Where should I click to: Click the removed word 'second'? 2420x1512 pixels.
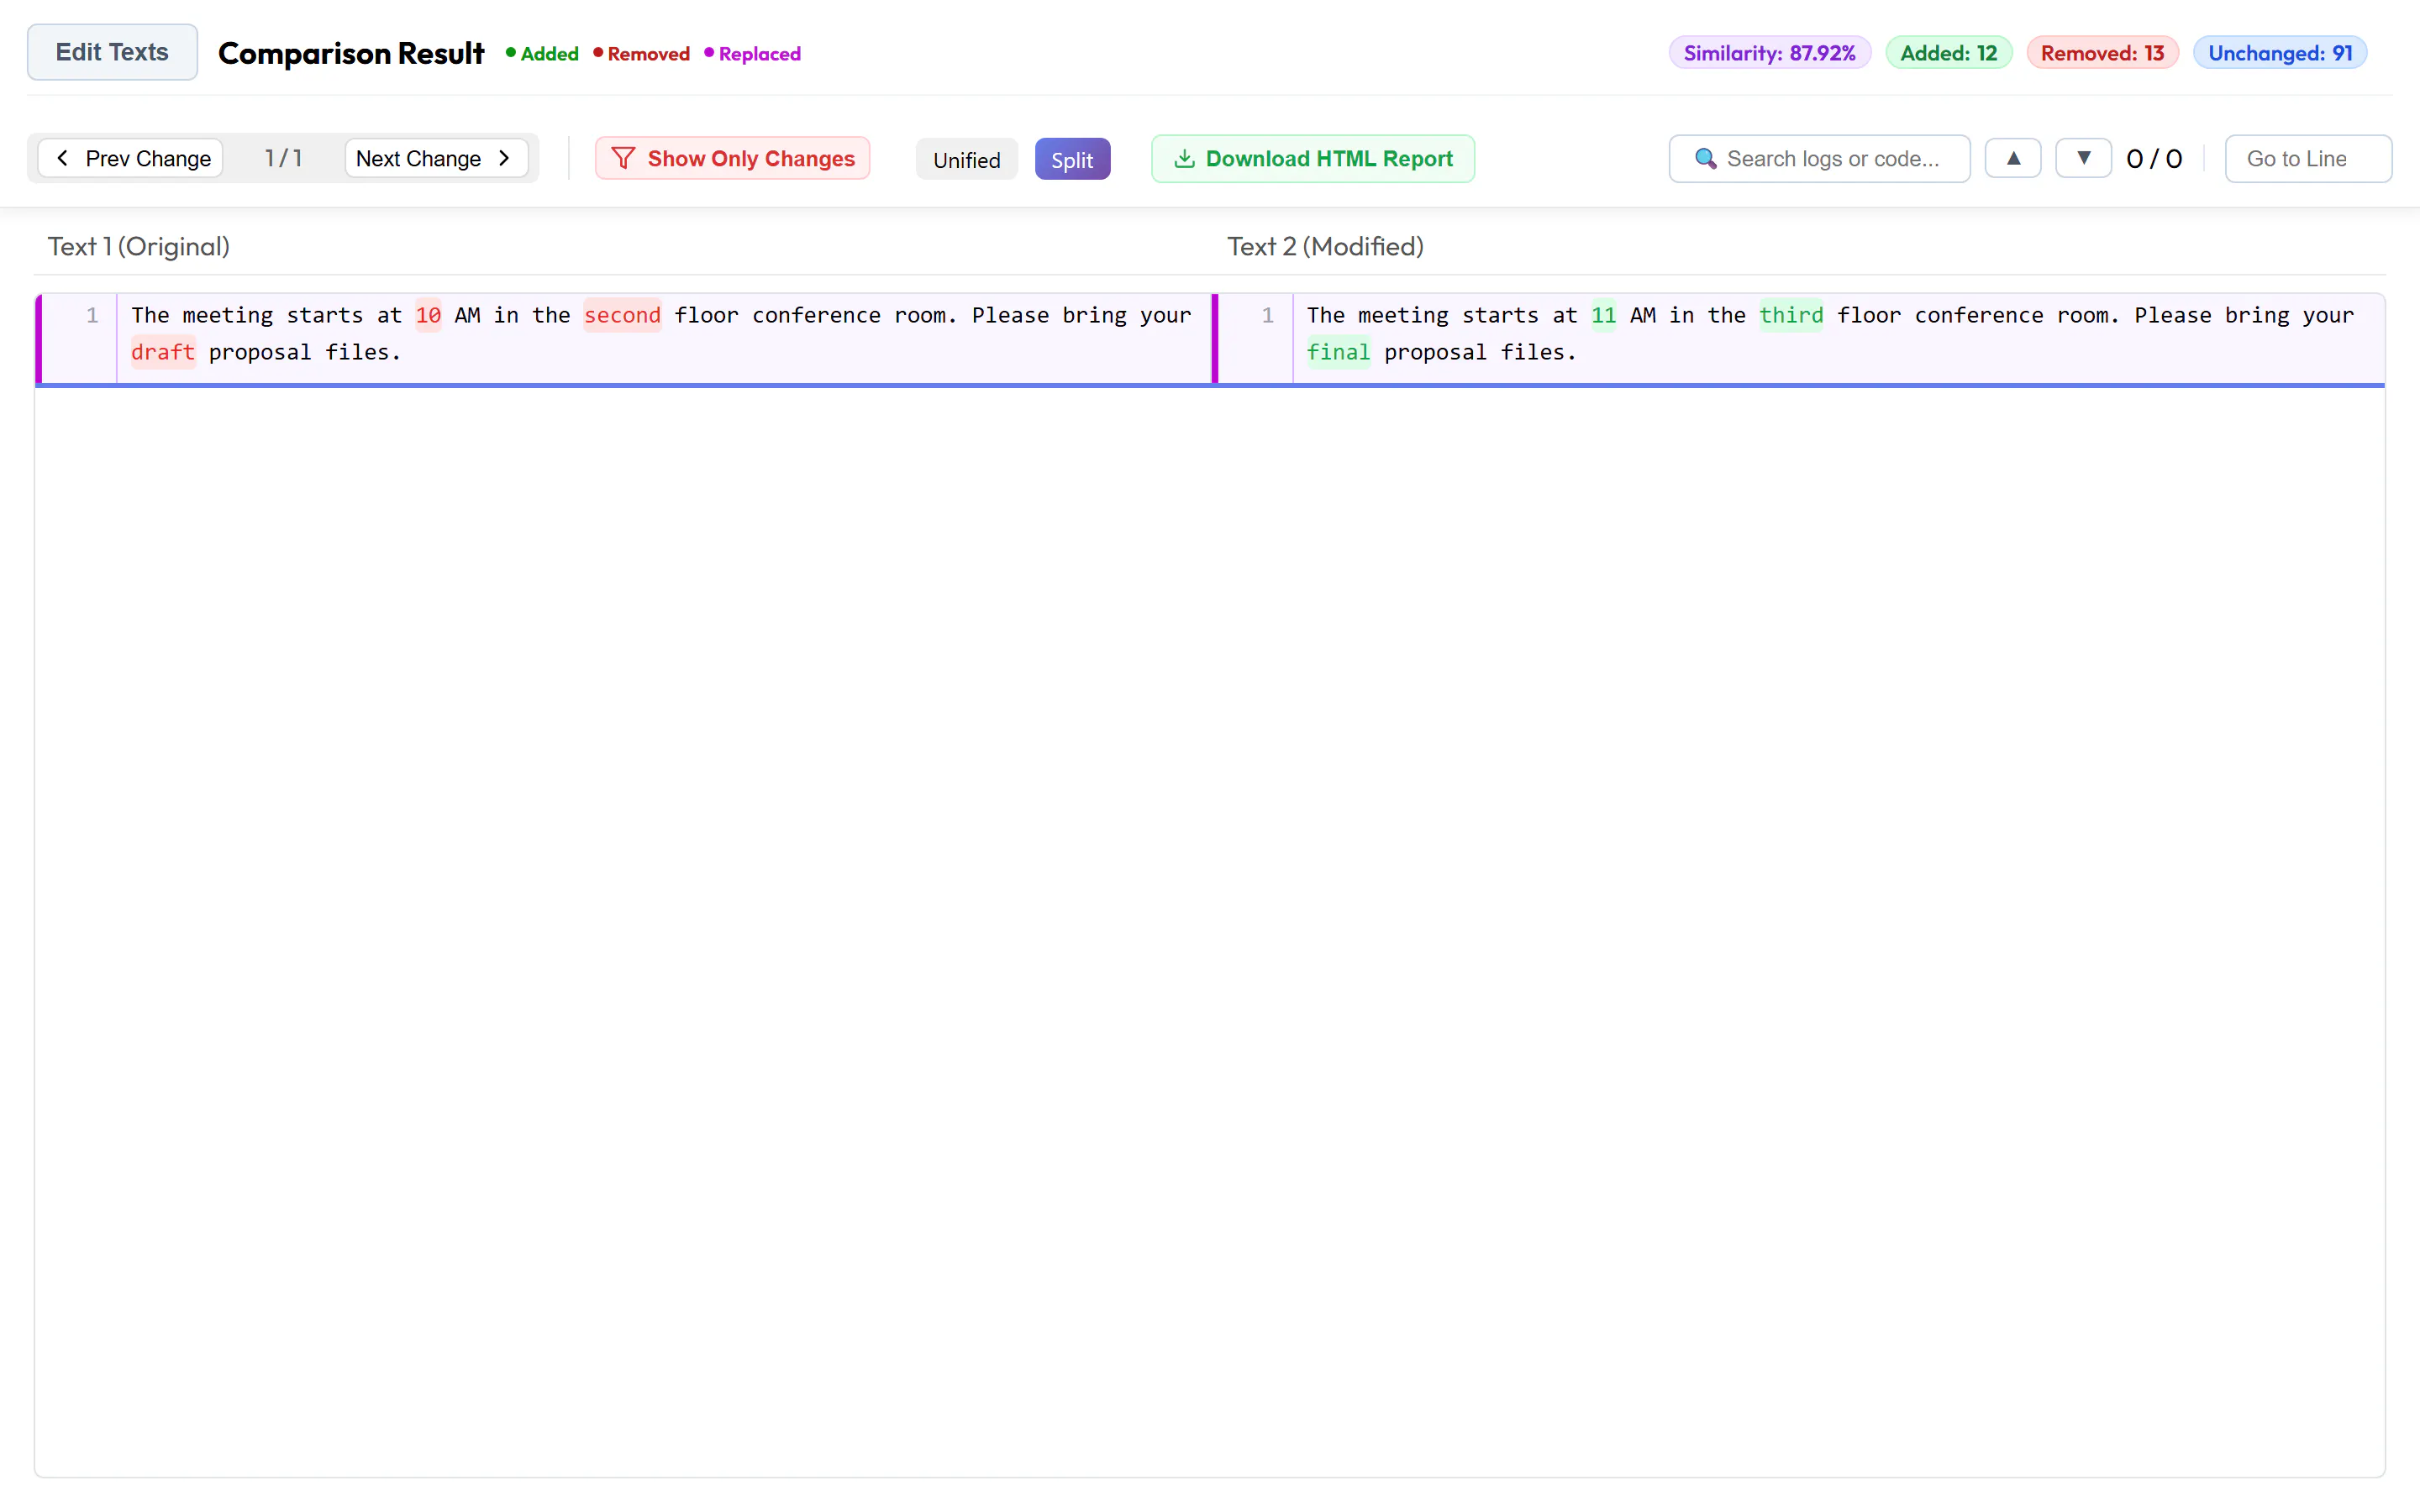622,315
